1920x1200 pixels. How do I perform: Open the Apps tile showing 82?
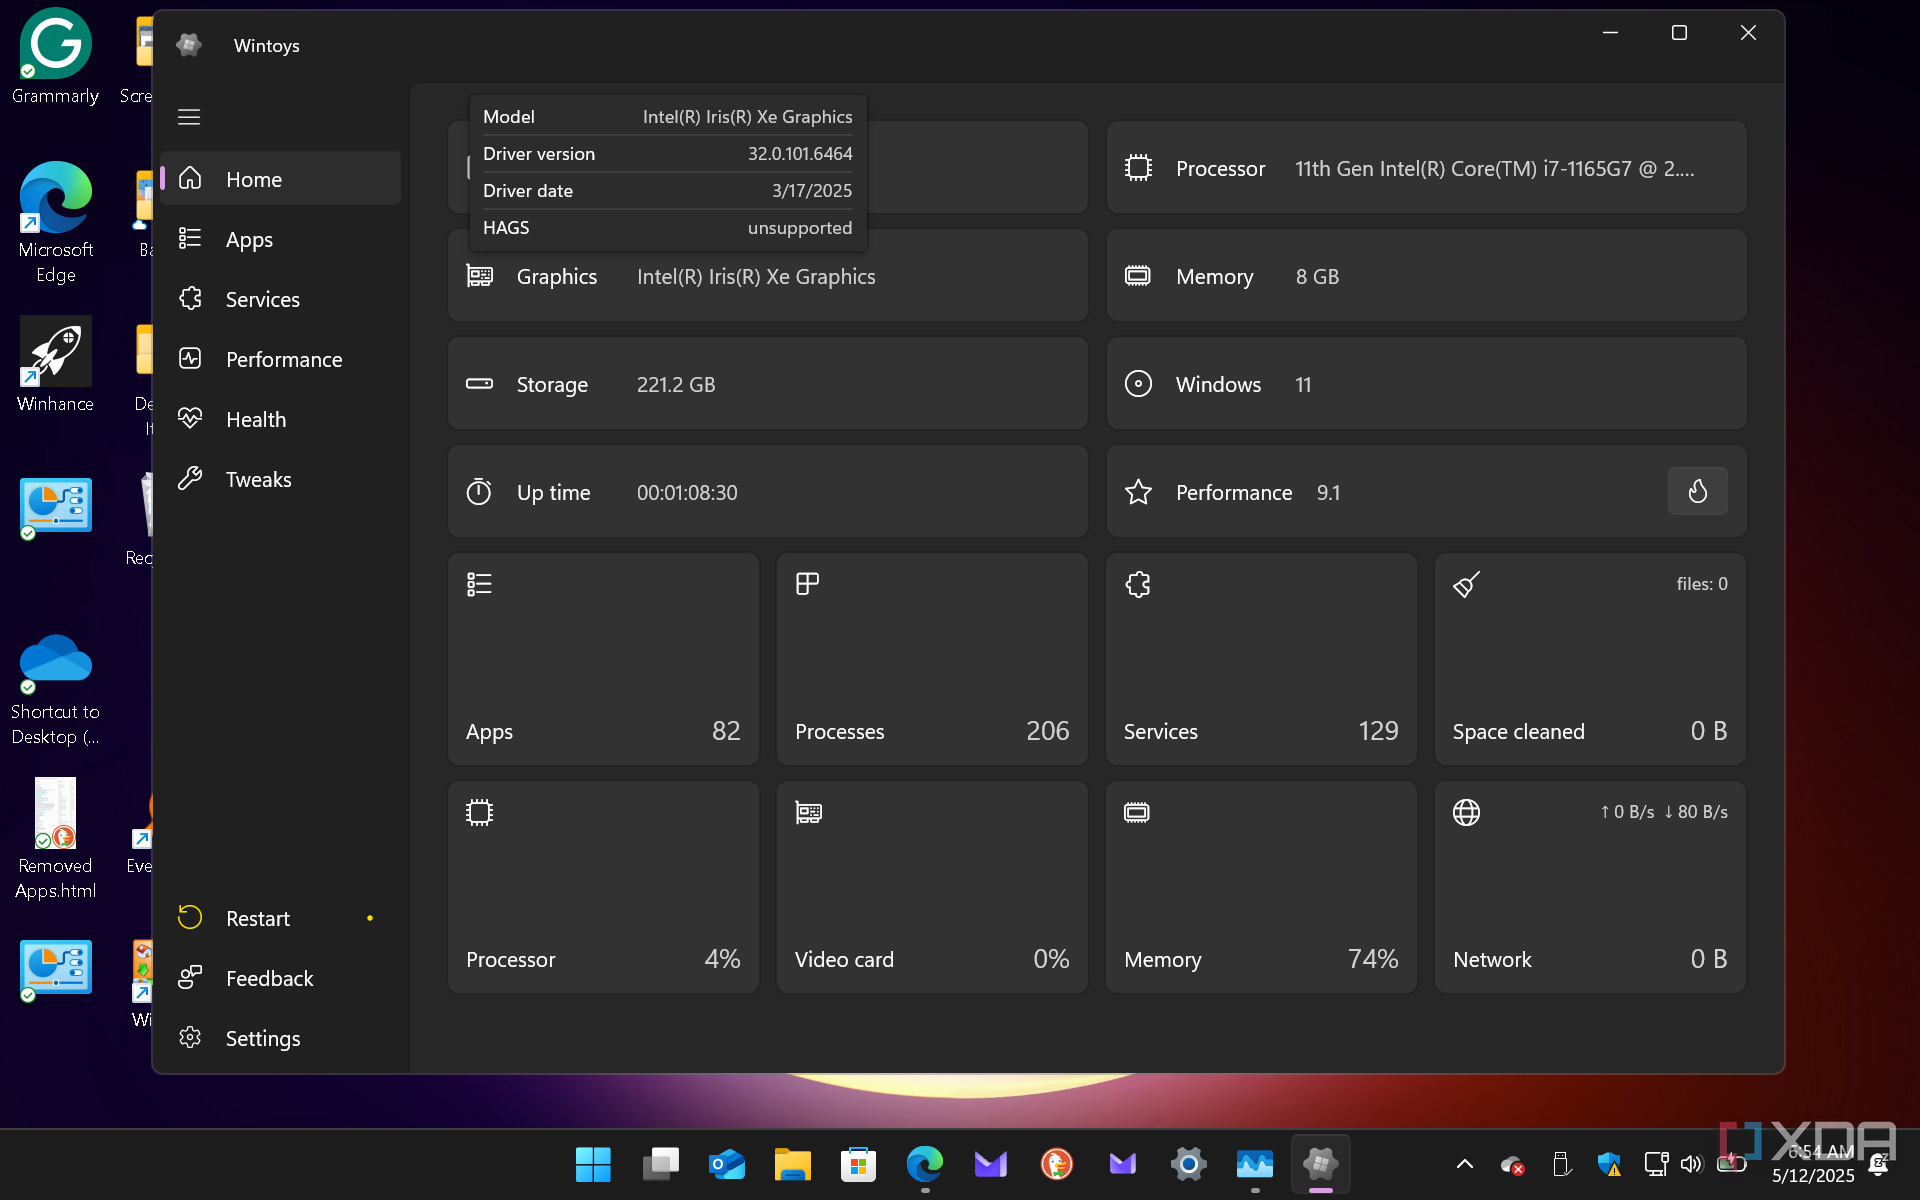pyautogui.click(x=603, y=659)
